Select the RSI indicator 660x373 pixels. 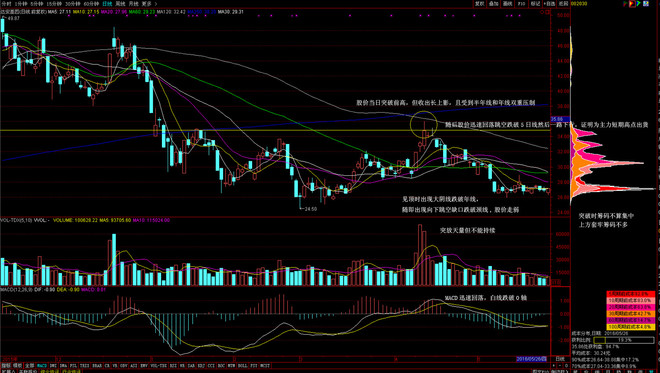pyautogui.click(x=173, y=366)
